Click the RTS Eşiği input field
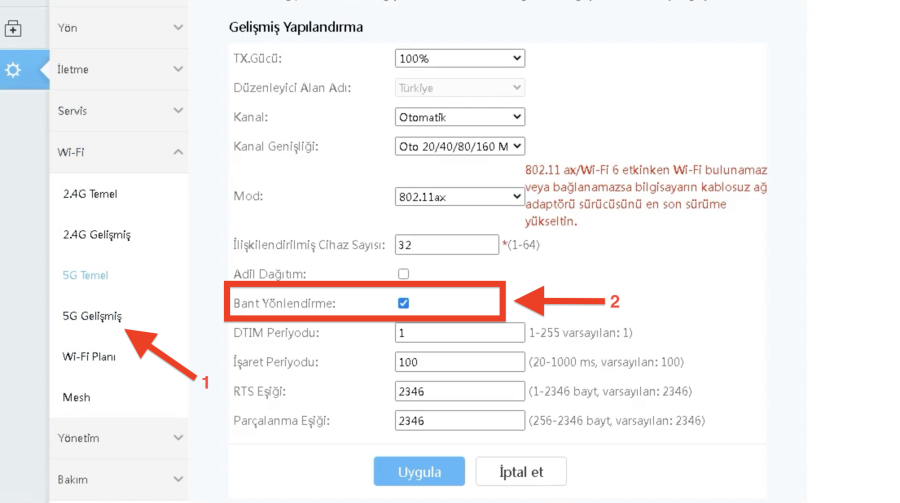Viewport: 900px width, 503px height. (459, 391)
